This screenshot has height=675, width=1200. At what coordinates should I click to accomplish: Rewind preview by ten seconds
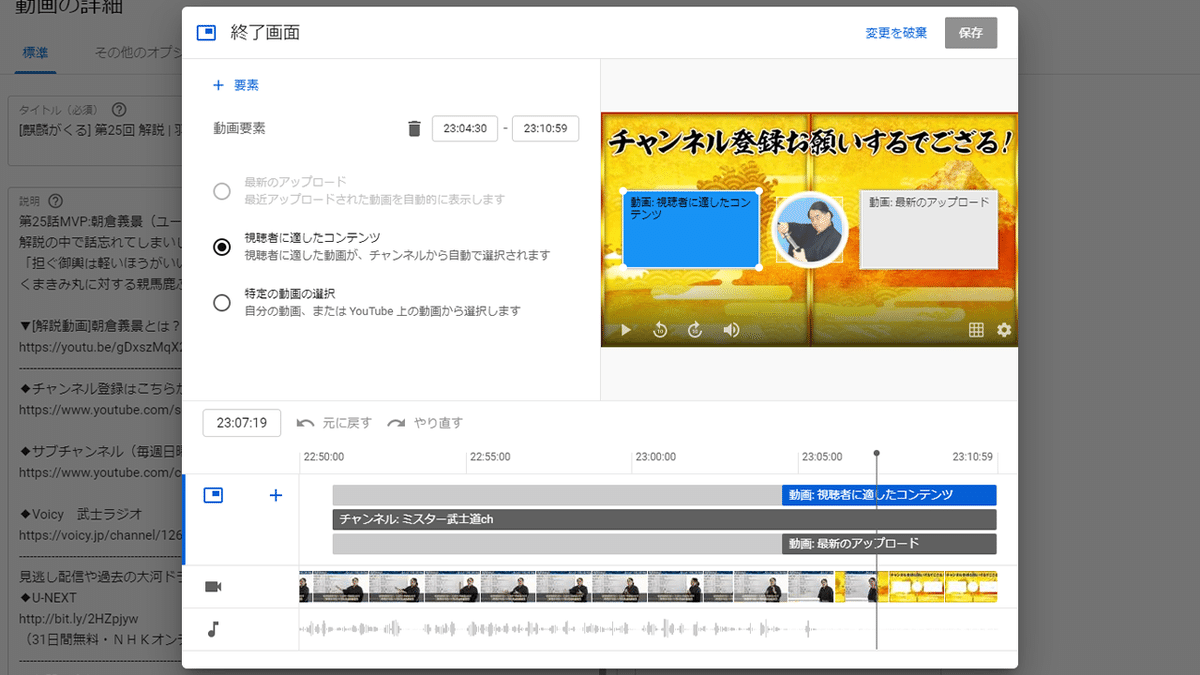tap(660, 330)
